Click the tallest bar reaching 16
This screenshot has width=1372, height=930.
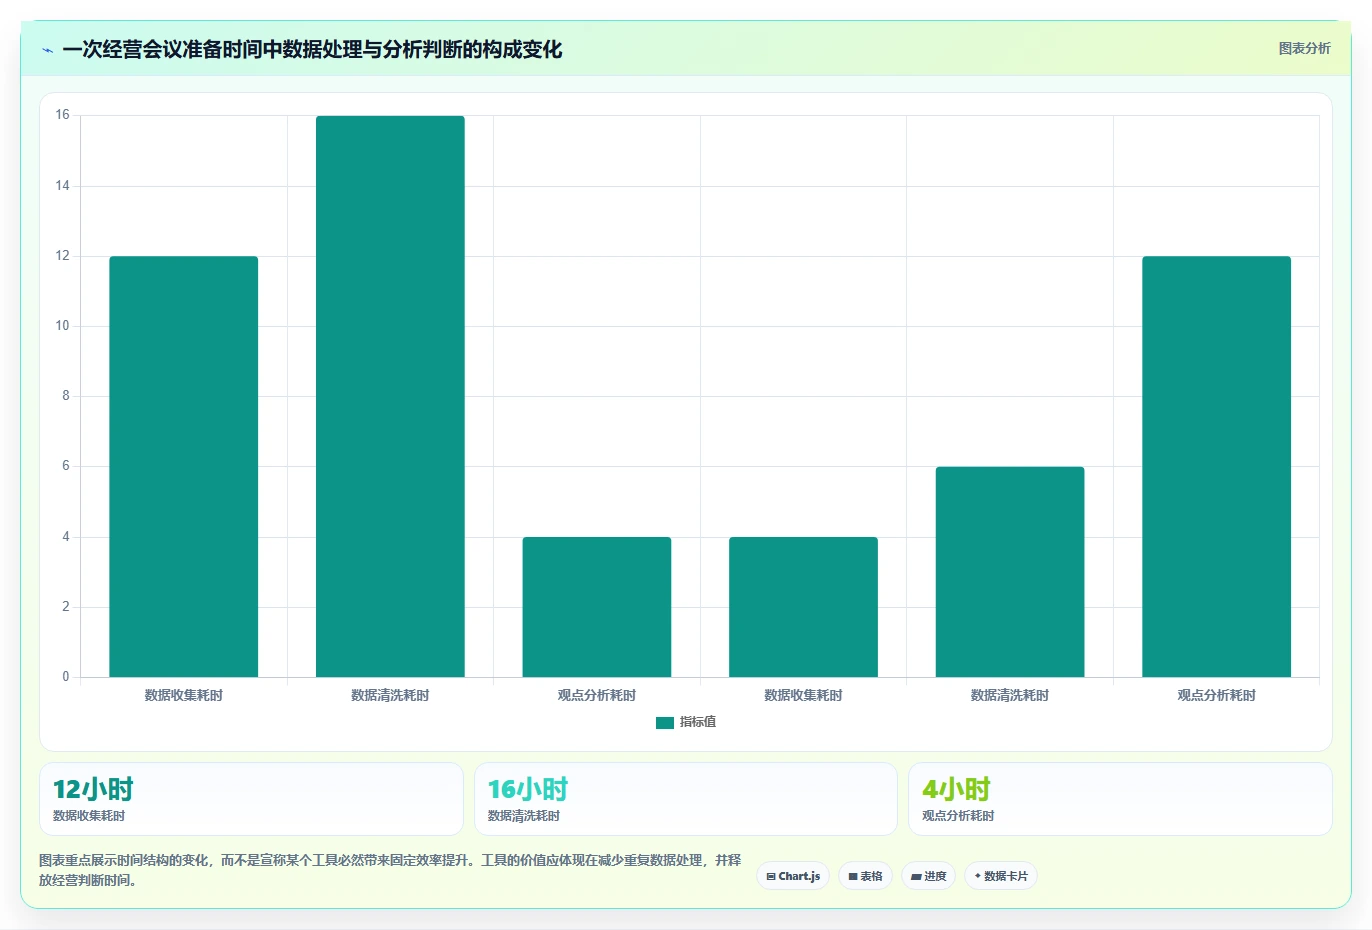click(390, 397)
